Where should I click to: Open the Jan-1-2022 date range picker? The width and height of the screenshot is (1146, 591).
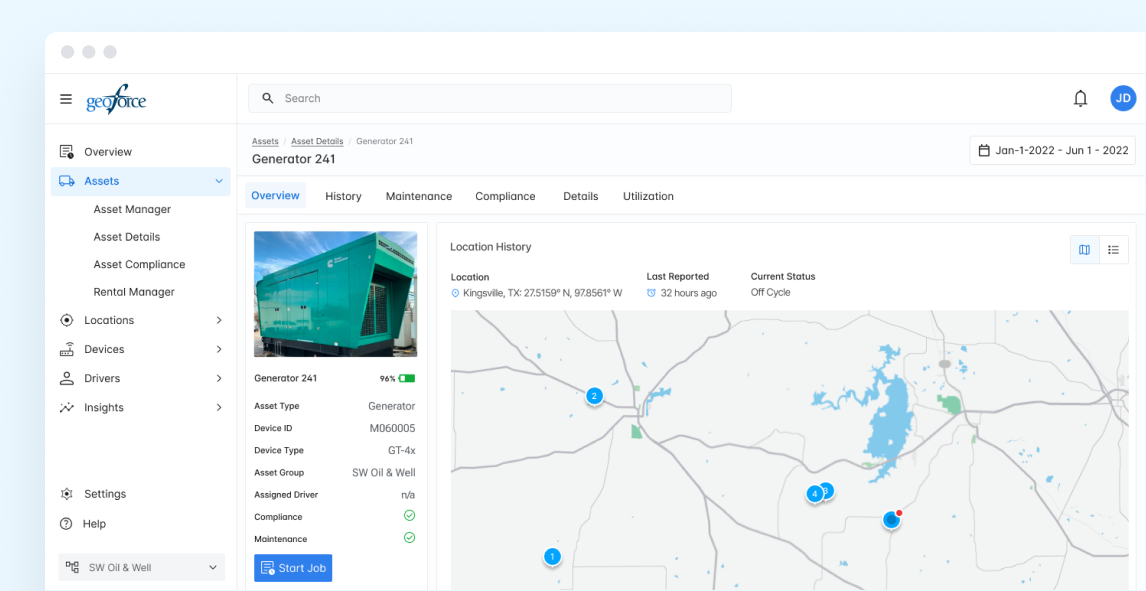pos(1052,150)
